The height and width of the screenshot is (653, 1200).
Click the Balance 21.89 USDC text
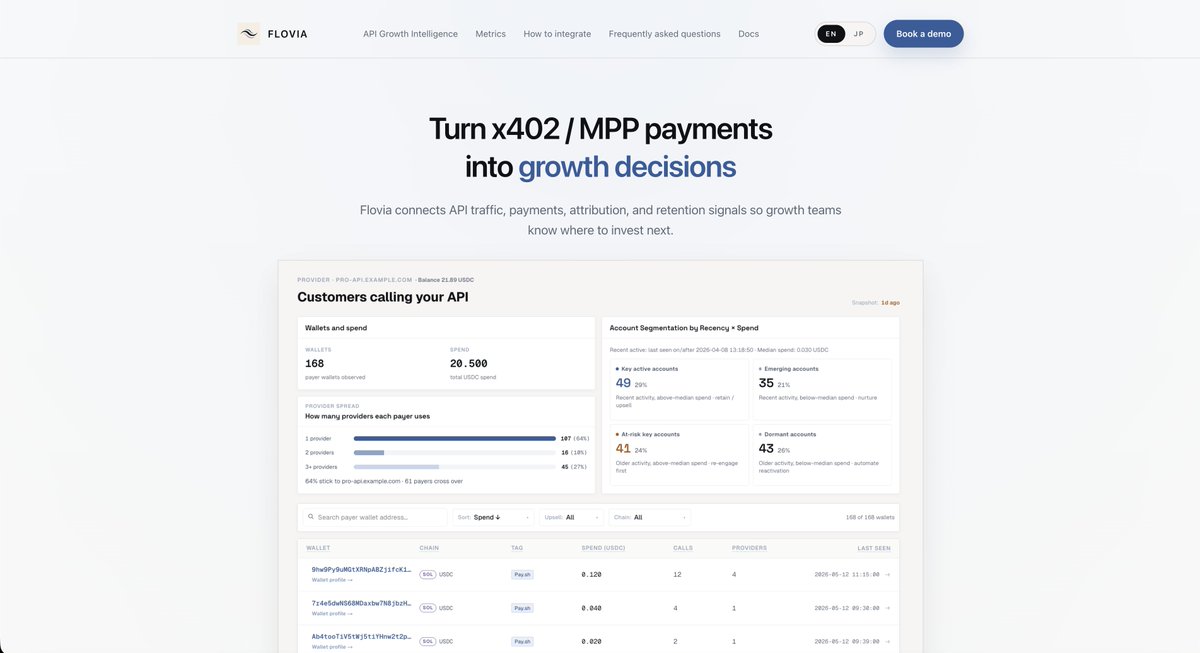[445, 280]
